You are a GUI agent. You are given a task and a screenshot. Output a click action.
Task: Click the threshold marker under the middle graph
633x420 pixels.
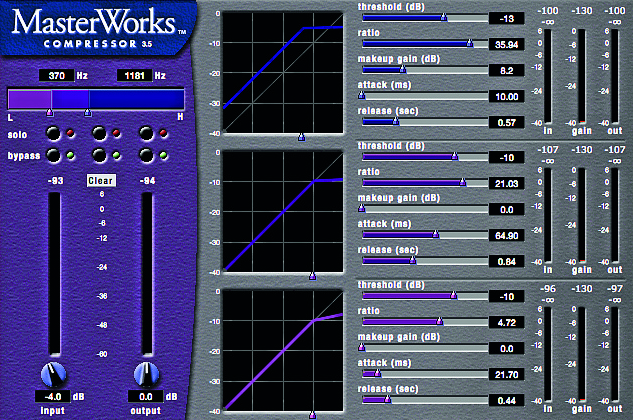[312, 273]
